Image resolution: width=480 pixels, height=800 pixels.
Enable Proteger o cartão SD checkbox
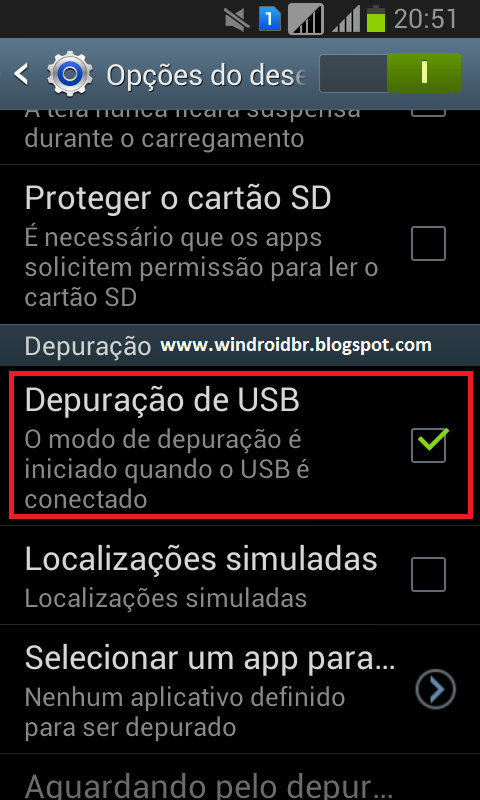[428, 243]
